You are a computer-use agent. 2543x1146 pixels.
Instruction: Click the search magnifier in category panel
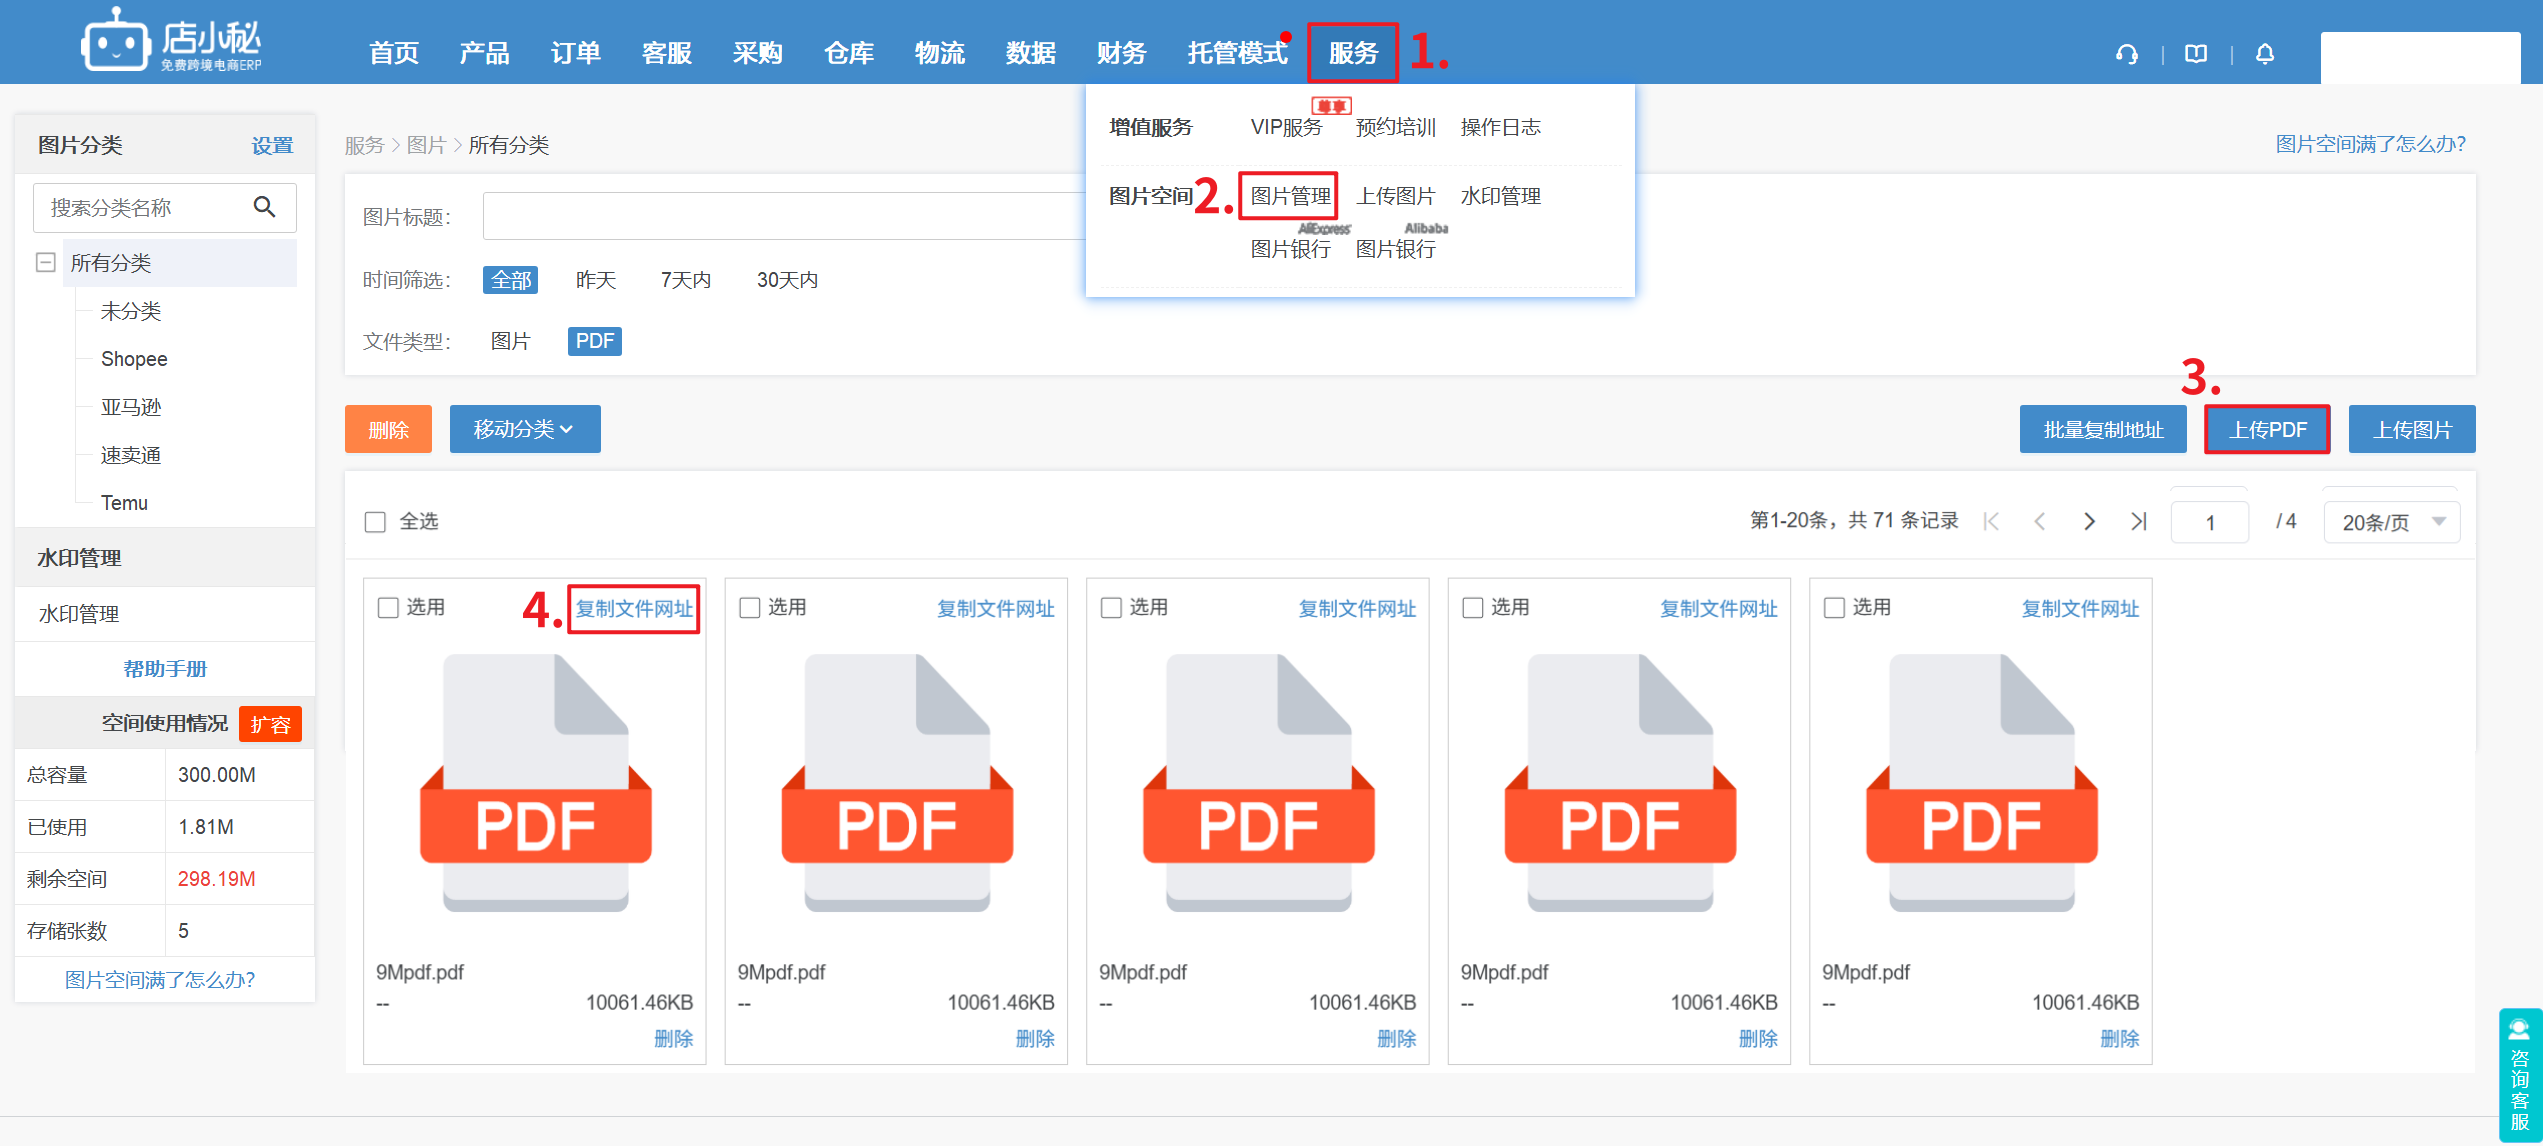point(264,207)
